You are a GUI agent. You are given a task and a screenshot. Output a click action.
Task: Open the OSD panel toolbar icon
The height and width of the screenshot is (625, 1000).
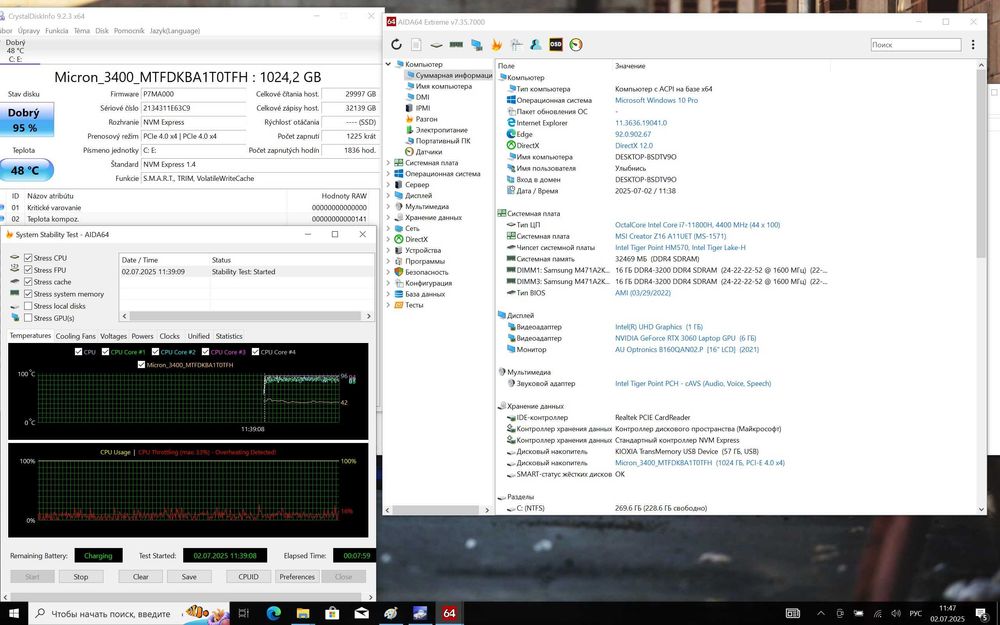[555, 45]
